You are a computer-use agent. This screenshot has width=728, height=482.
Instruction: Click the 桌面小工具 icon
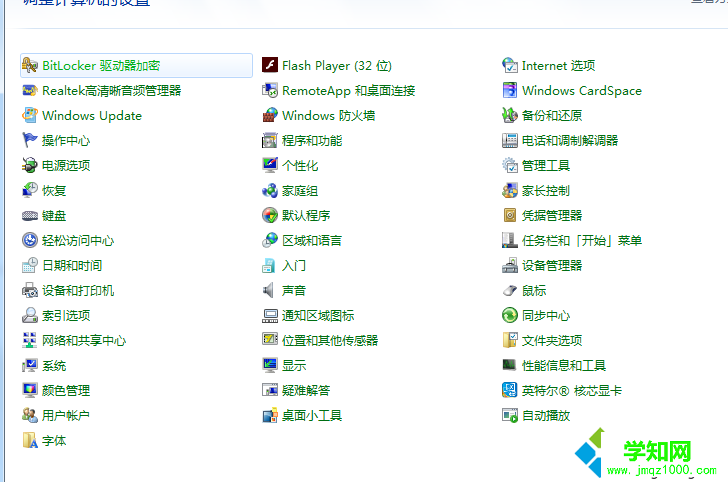pyautogui.click(x=270, y=416)
